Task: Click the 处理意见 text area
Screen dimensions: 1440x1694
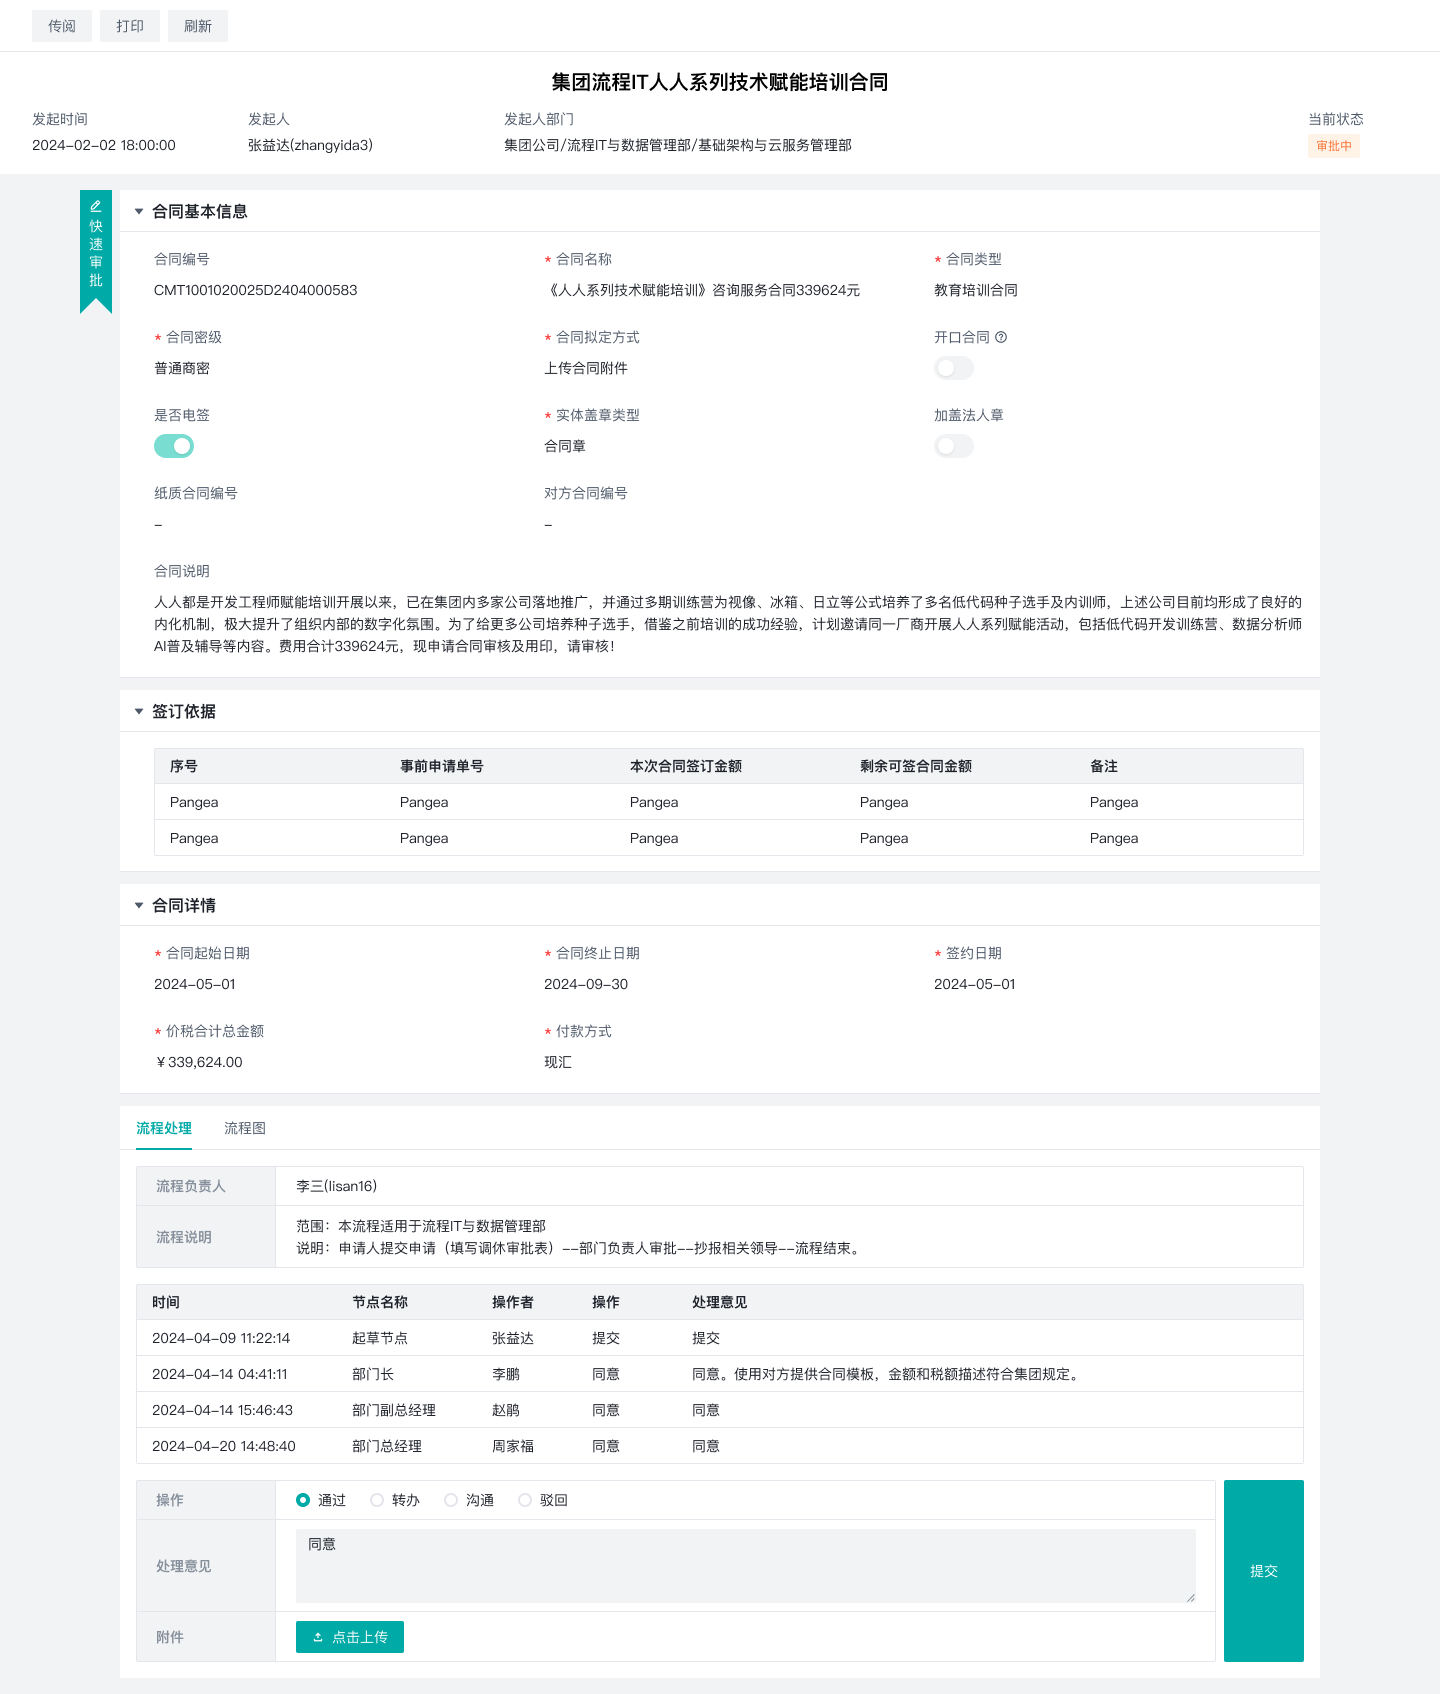Action: pos(745,1566)
